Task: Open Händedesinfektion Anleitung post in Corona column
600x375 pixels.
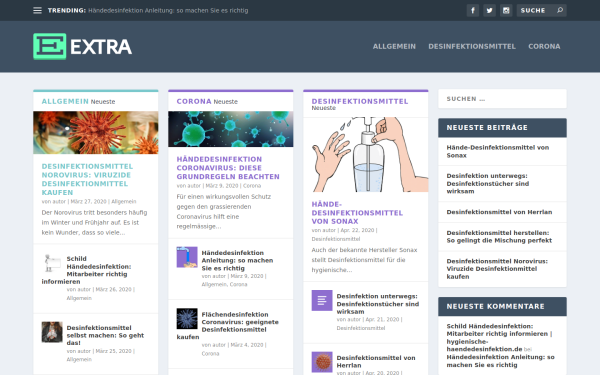Action: [237, 260]
